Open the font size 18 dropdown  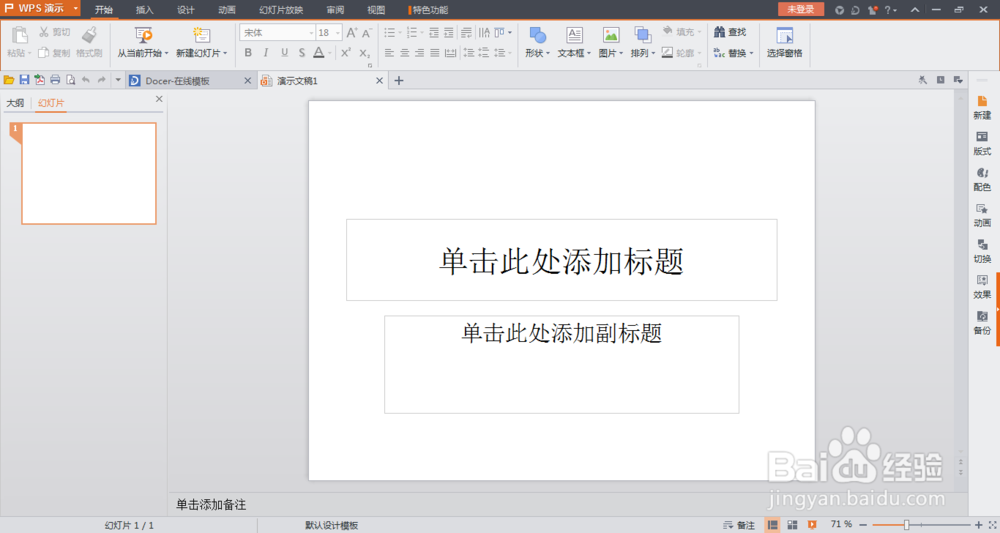[337, 33]
